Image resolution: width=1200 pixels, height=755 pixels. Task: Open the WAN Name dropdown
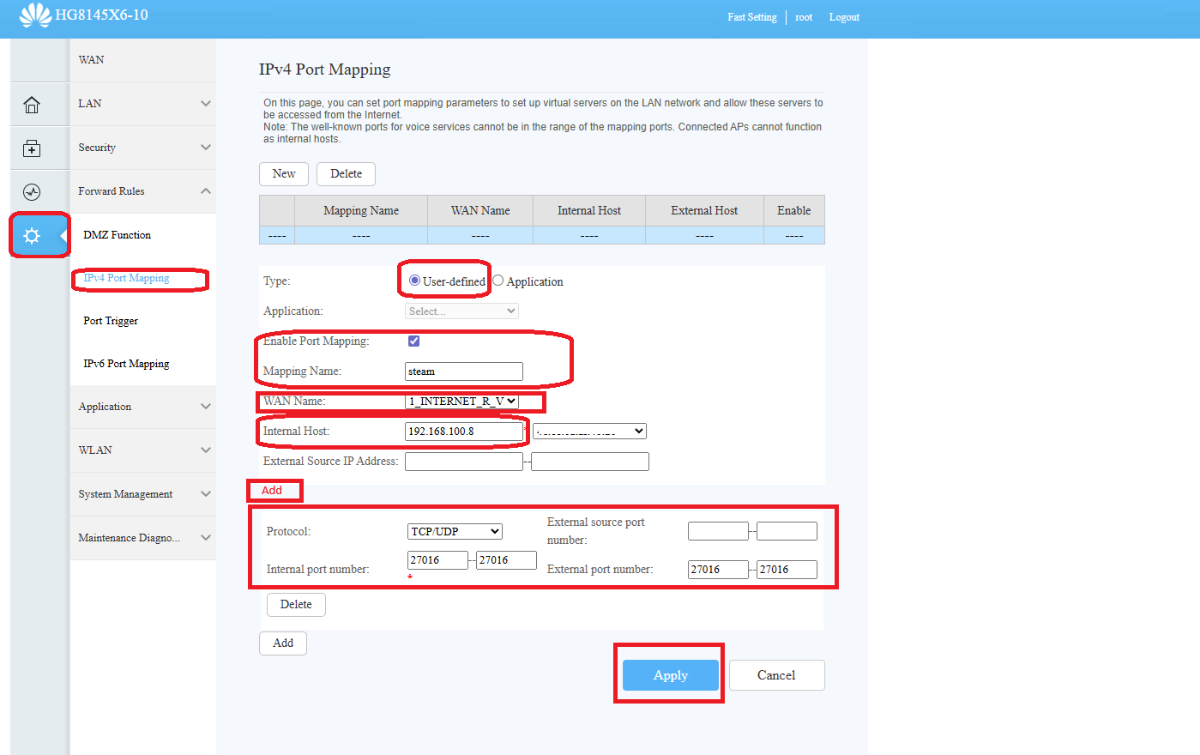[x=462, y=401]
